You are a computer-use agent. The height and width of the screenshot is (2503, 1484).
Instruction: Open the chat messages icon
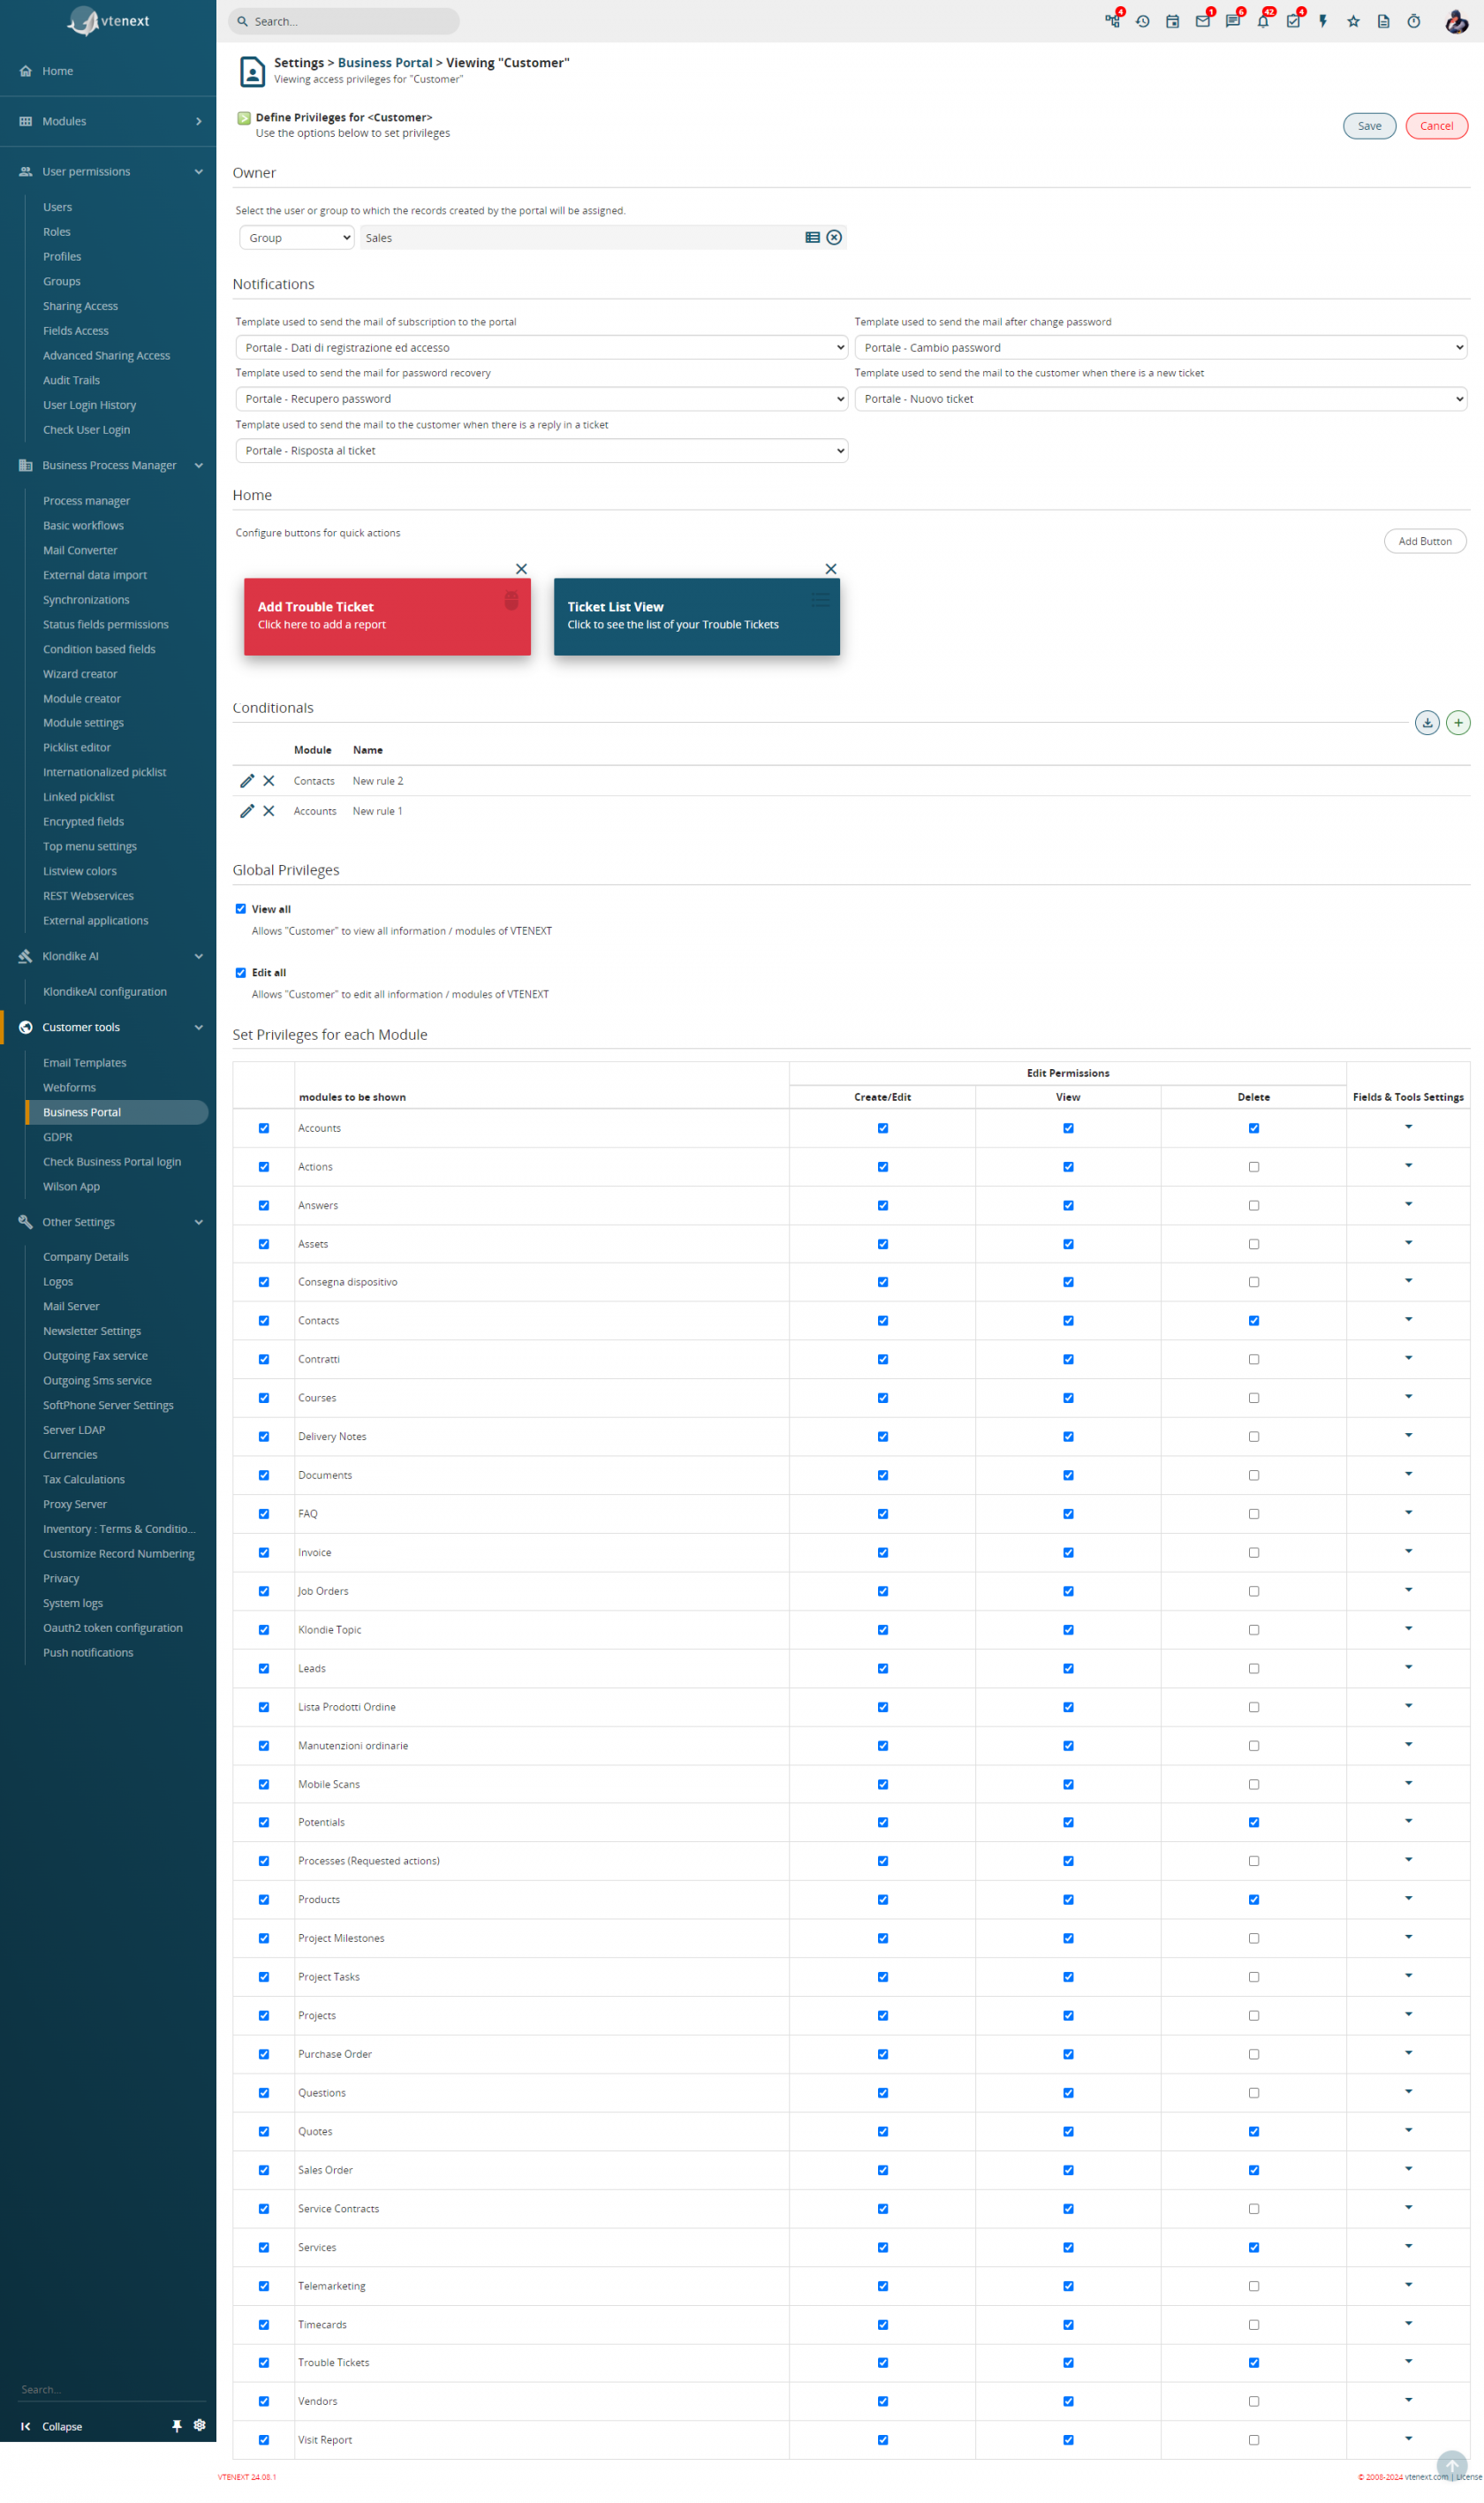pos(1232,21)
